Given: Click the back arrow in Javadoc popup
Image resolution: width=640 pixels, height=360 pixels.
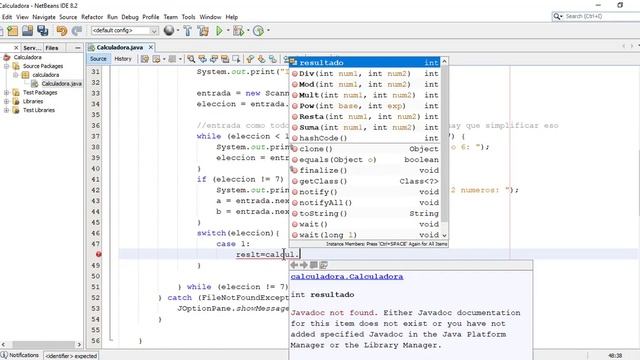Looking at the screenshot, I should (x=294, y=265).
